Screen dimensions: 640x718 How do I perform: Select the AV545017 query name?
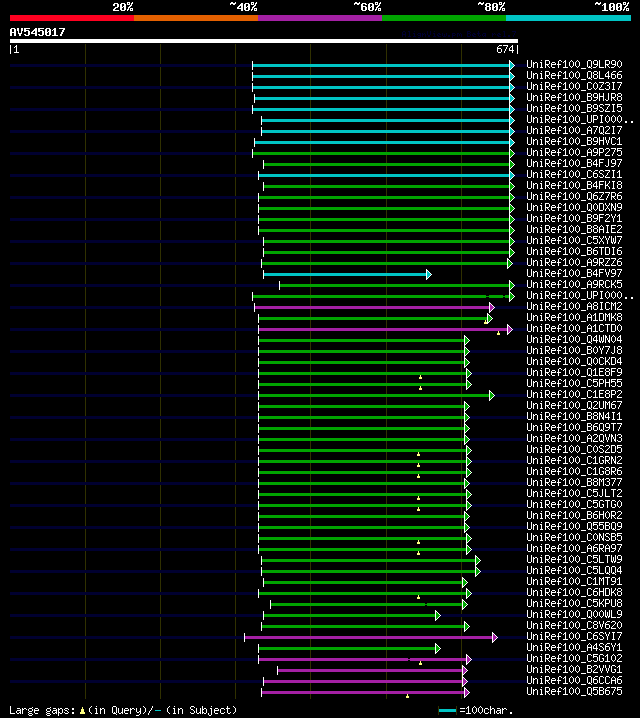click(x=38, y=32)
